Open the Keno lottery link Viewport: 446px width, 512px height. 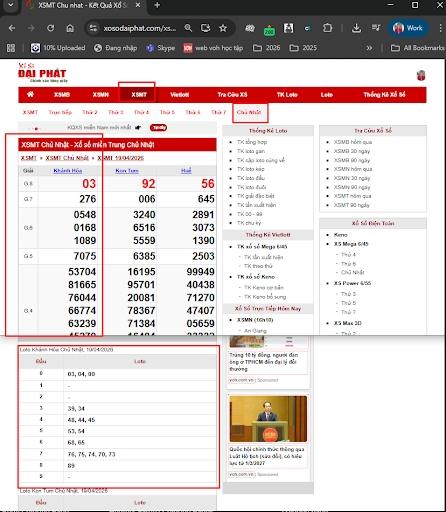(x=341, y=235)
